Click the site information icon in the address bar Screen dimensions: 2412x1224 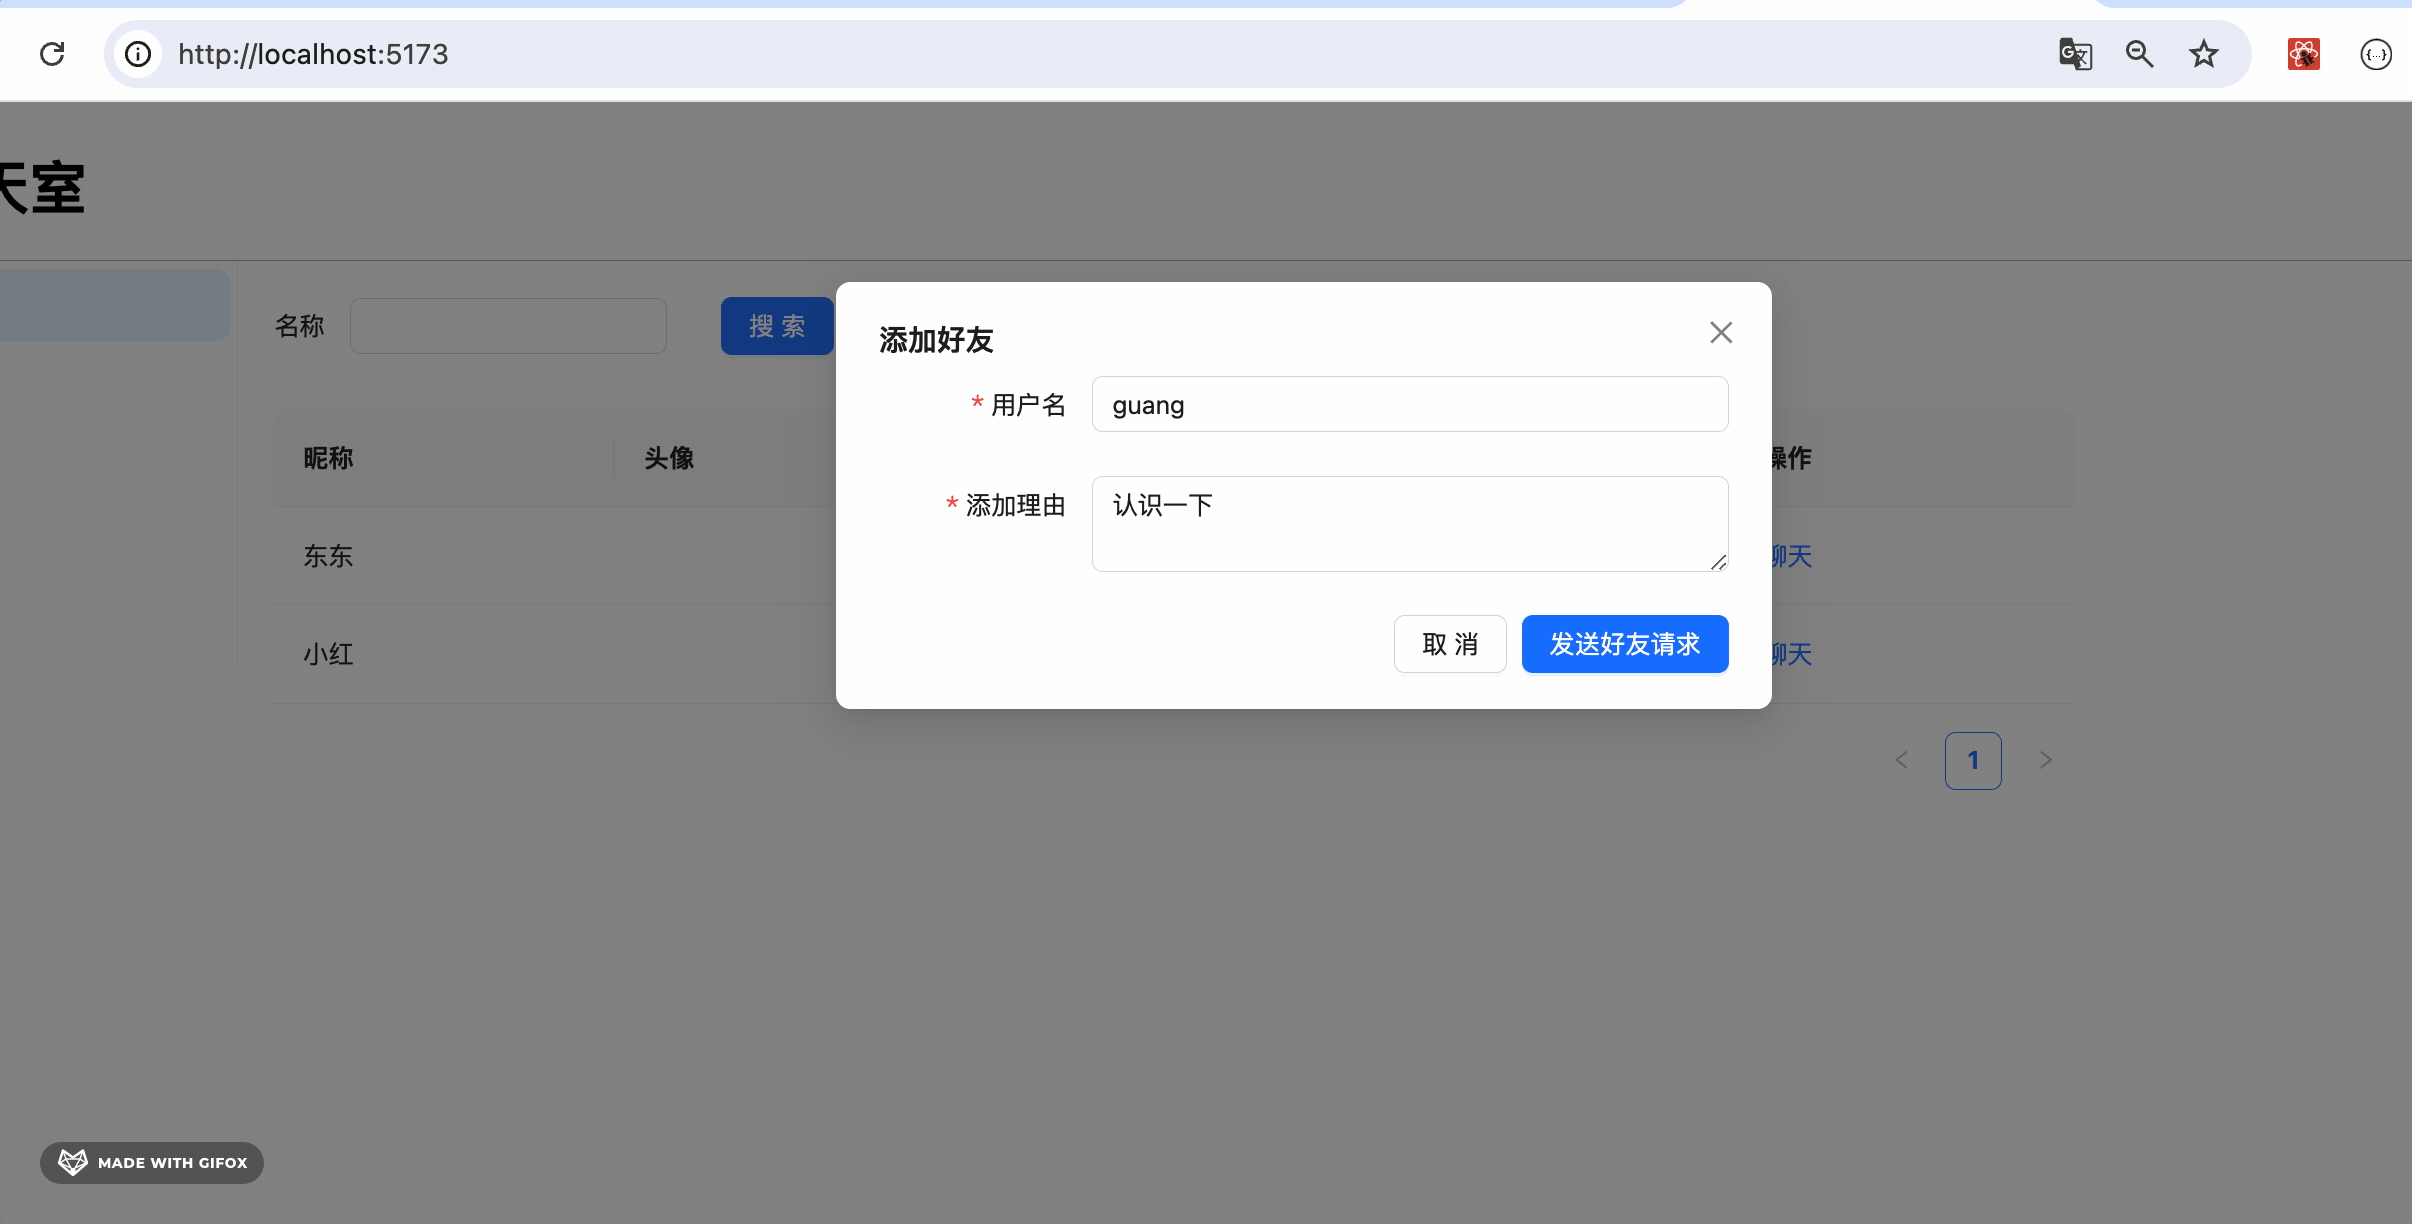[138, 54]
